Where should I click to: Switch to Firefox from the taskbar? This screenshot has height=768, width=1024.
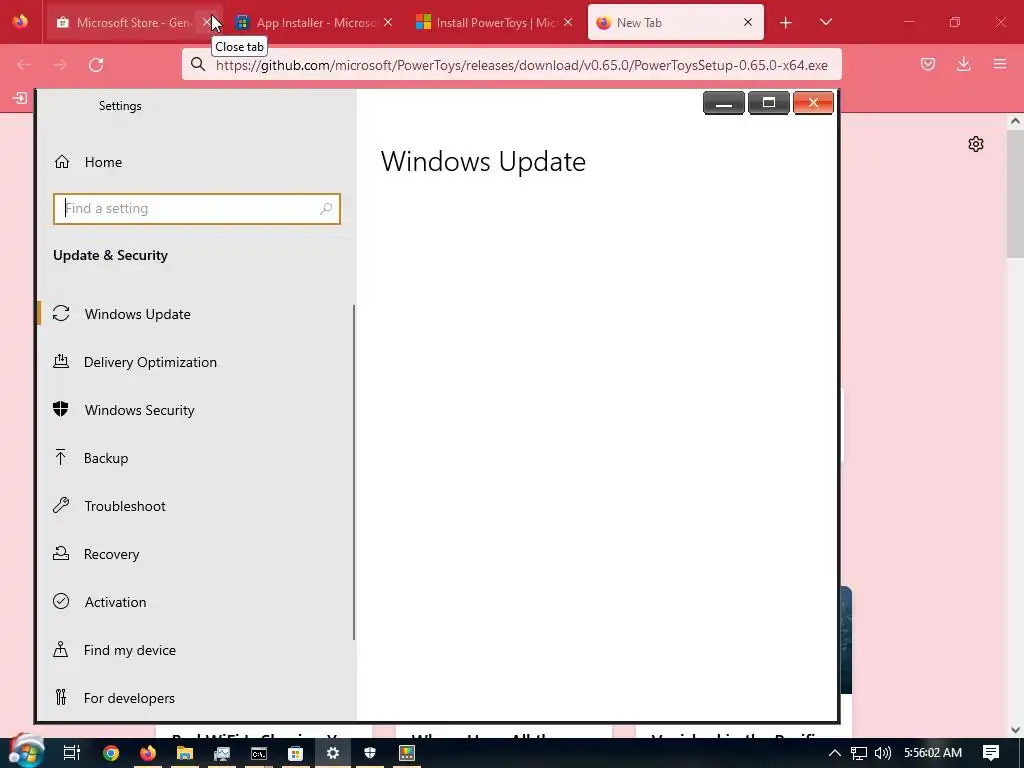coord(148,753)
